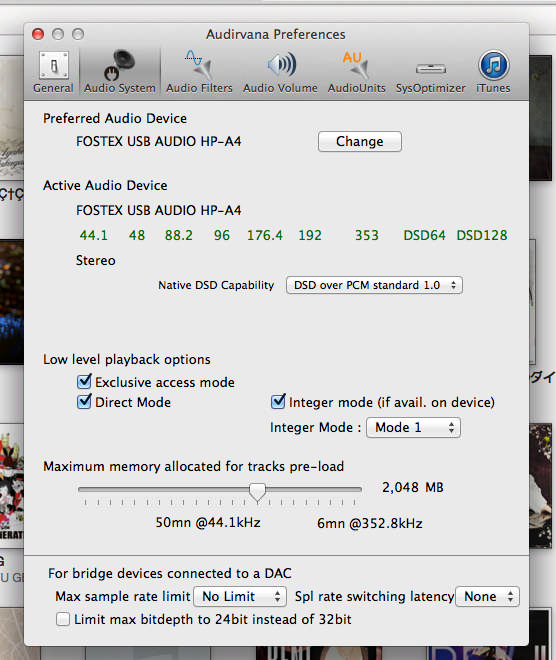This screenshot has height=660, width=556.
Task: Open Native DSD Capability dropdown
Action: coord(374,285)
